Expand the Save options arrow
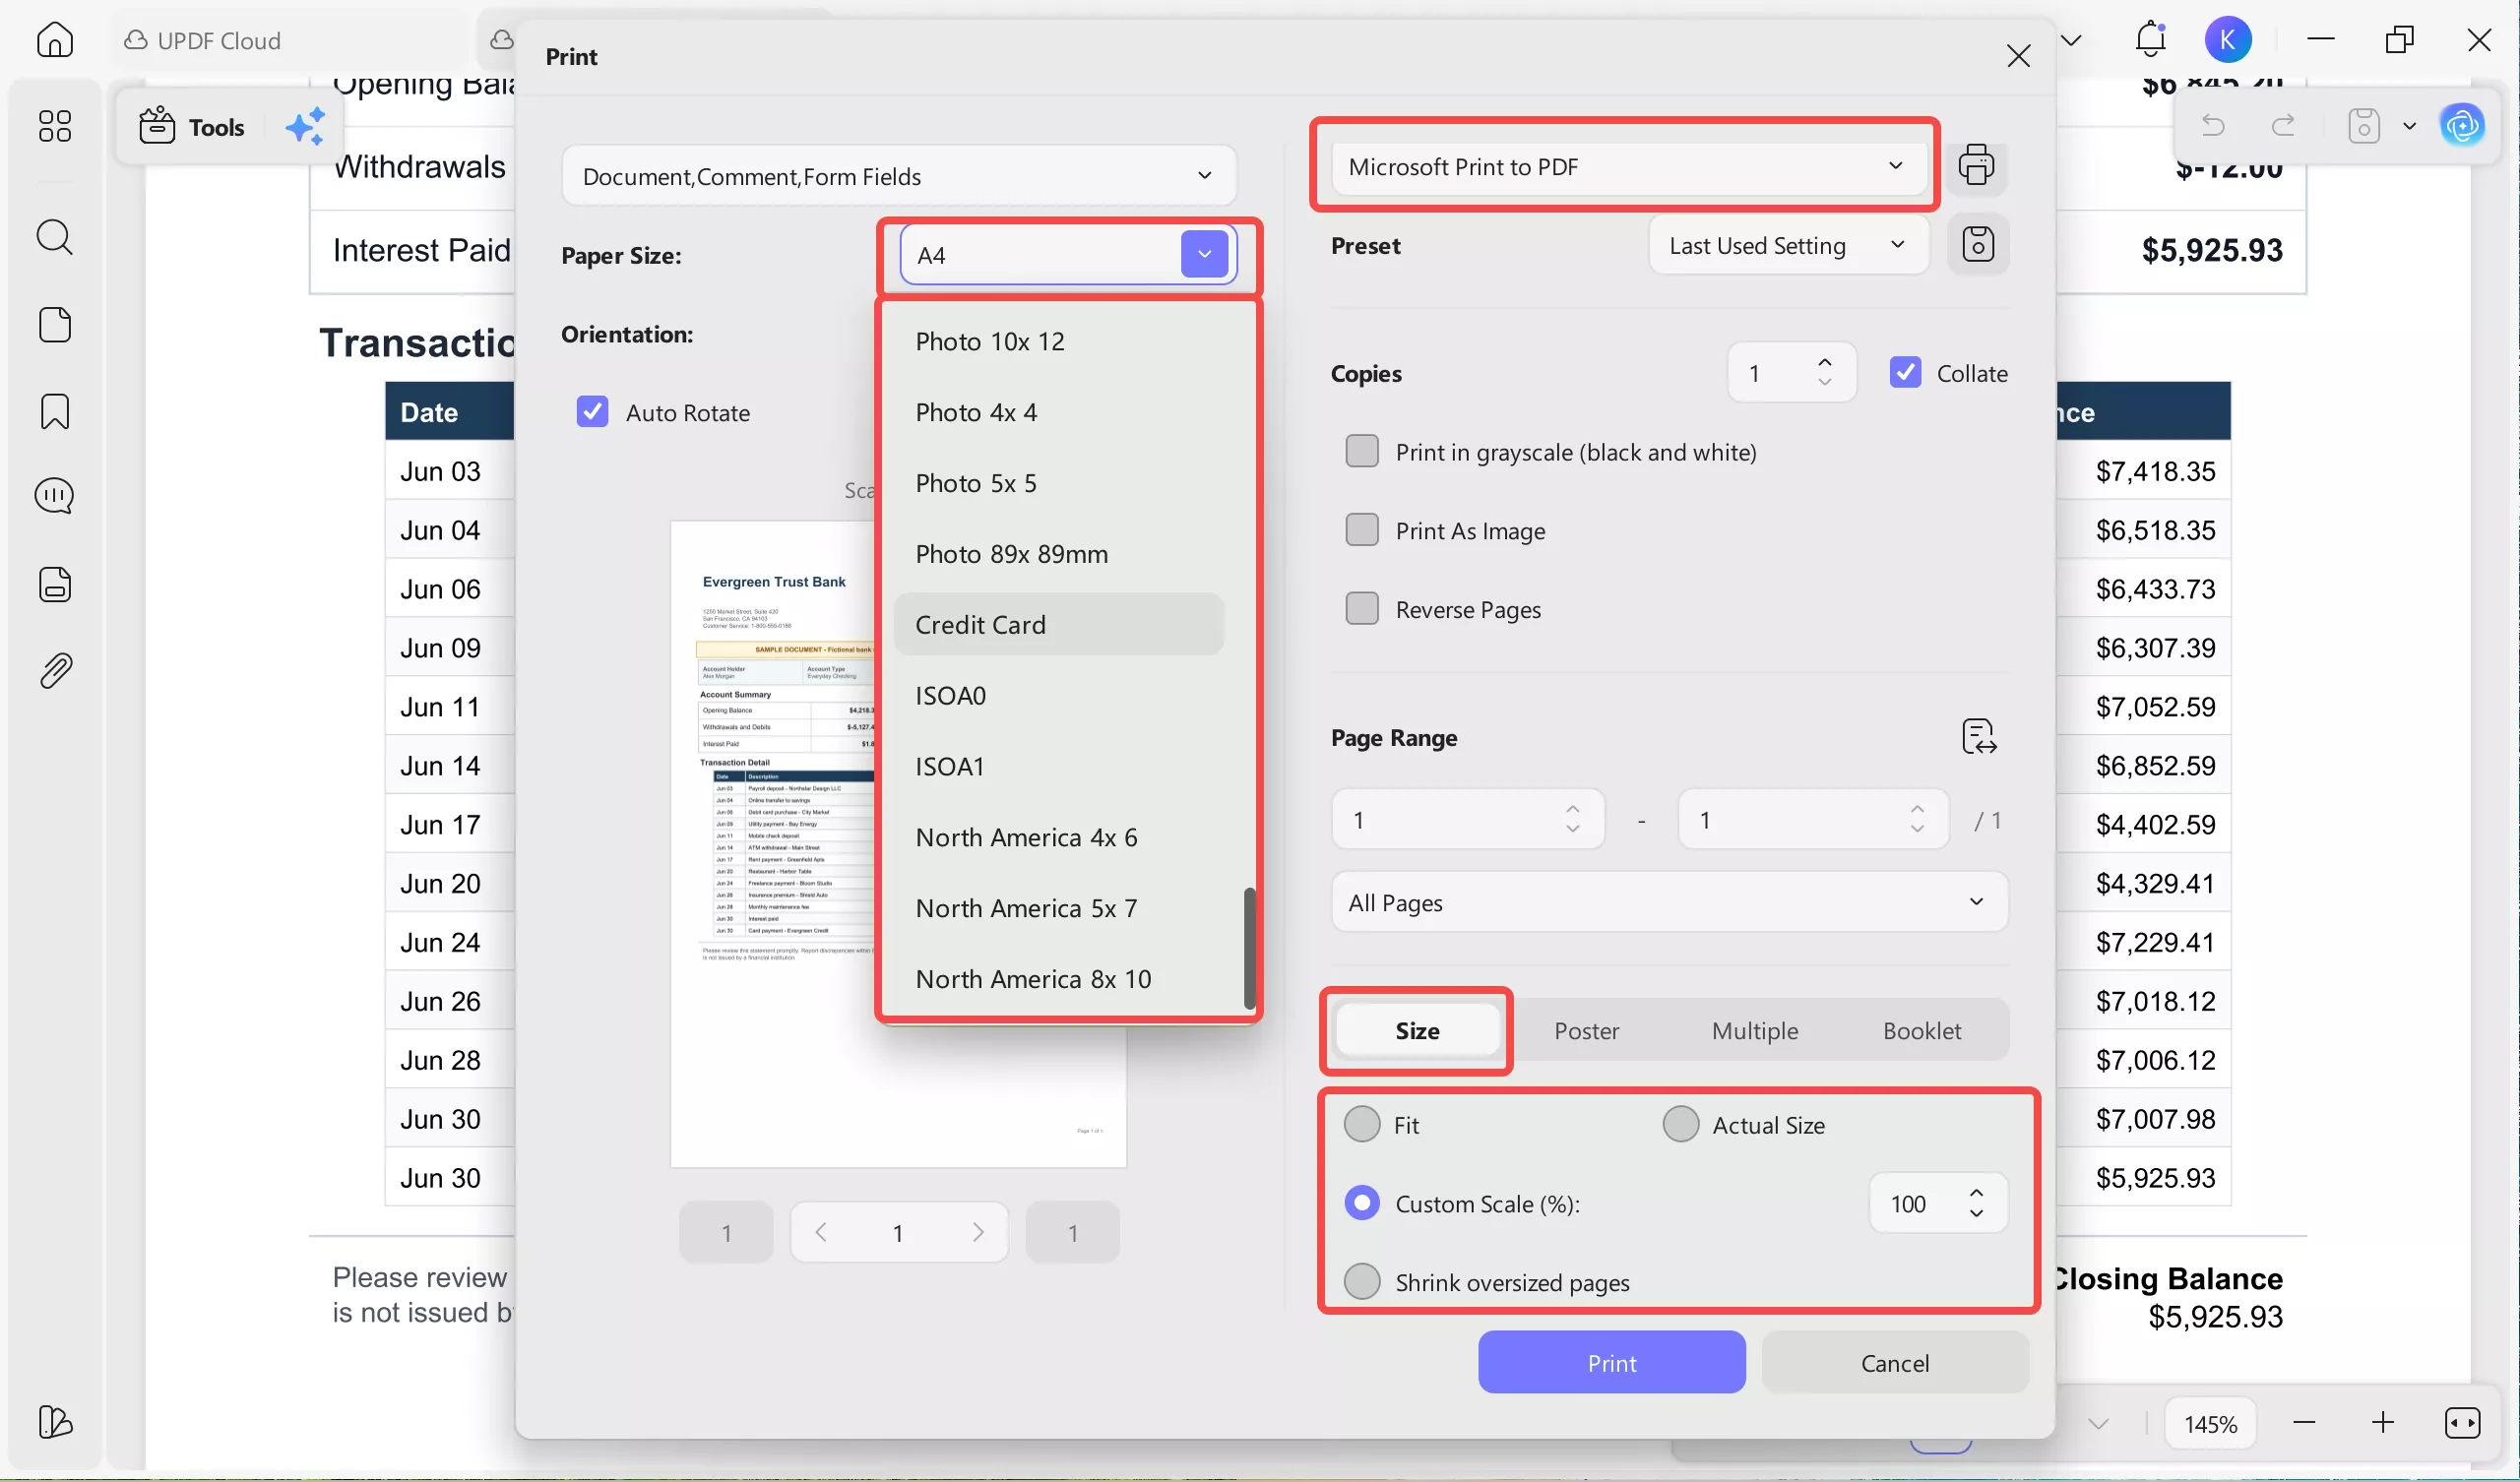This screenshot has width=2520, height=1482. 2409,126
